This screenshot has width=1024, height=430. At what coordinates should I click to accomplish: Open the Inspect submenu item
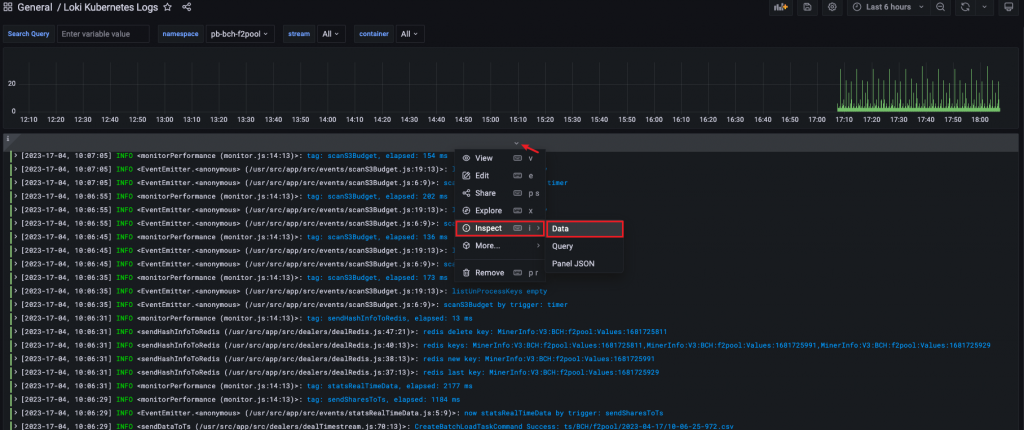pos(500,228)
